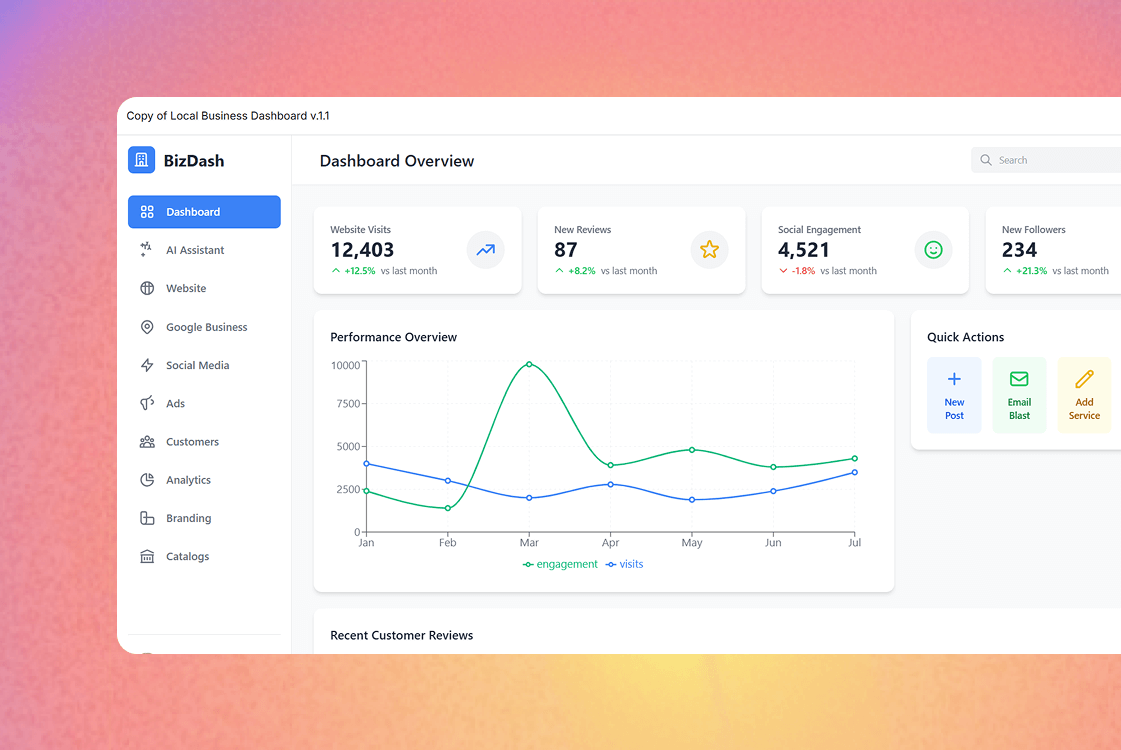Click the Email Blast quick action

click(x=1019, y=394)
